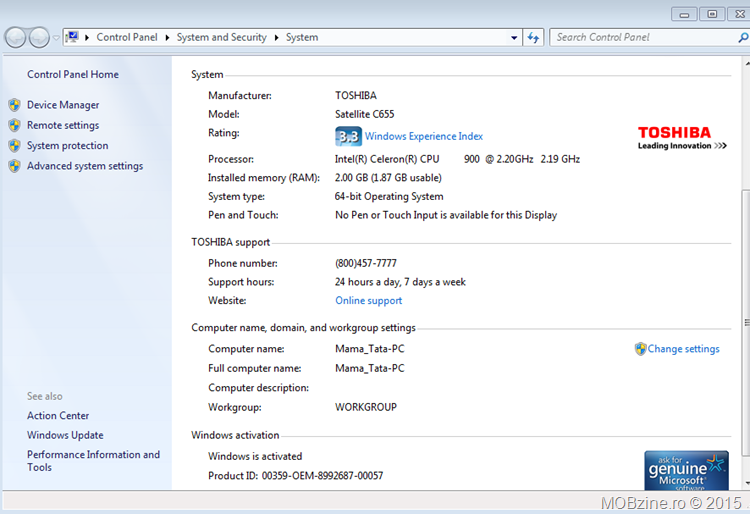Refresh the Control Panel page
This screenshot has height=514, width=750.
pos(533,37)
